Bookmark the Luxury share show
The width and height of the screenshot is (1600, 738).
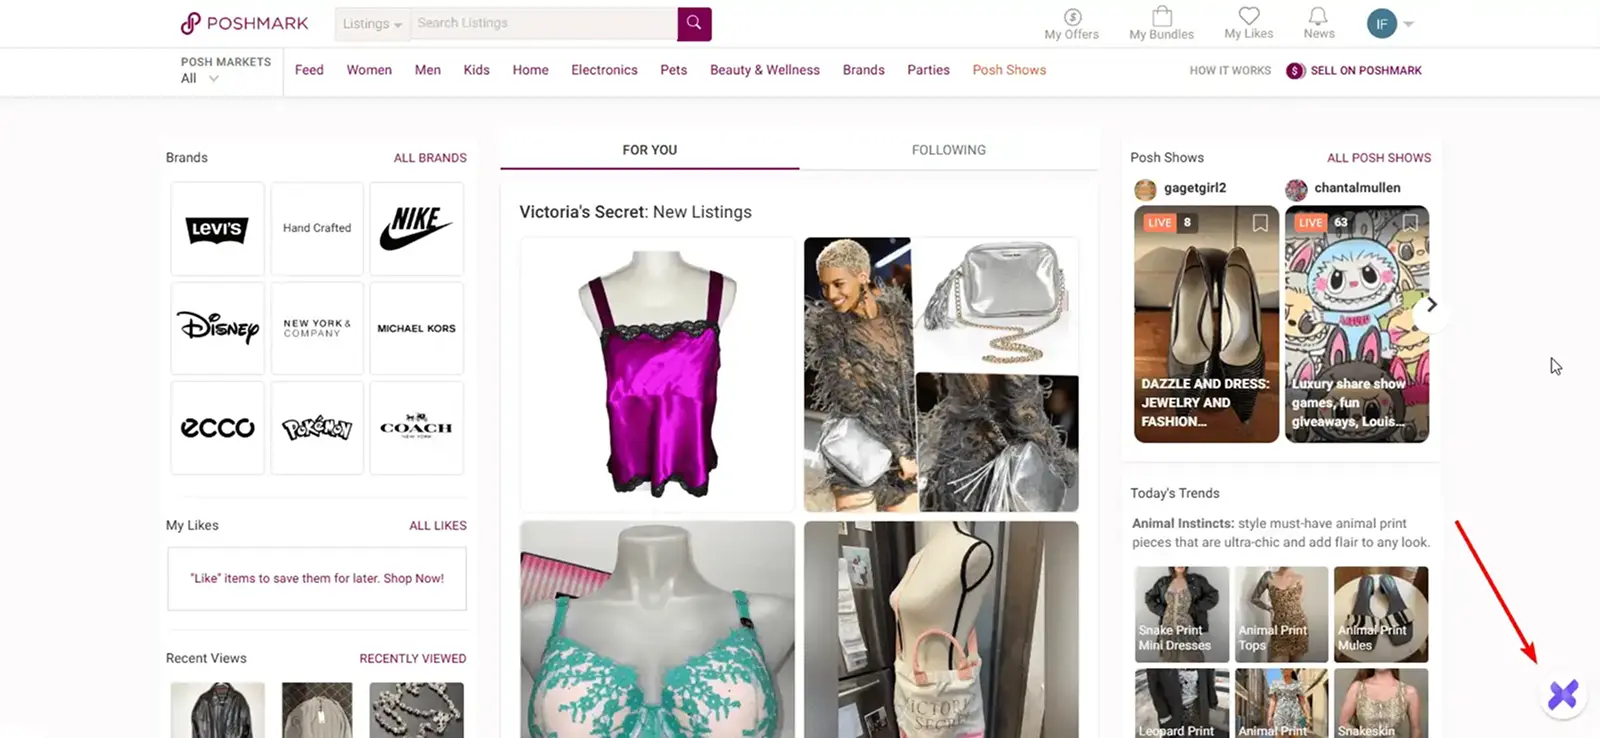pos(1410,223)
